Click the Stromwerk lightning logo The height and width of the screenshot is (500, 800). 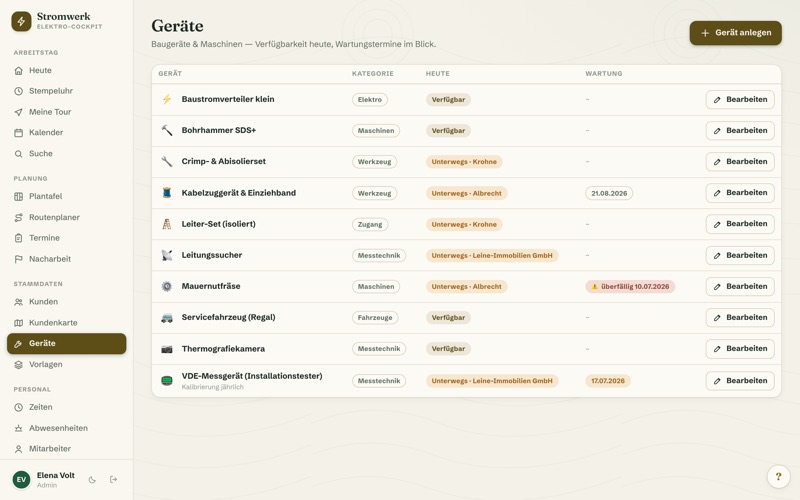tap(21, 21)
